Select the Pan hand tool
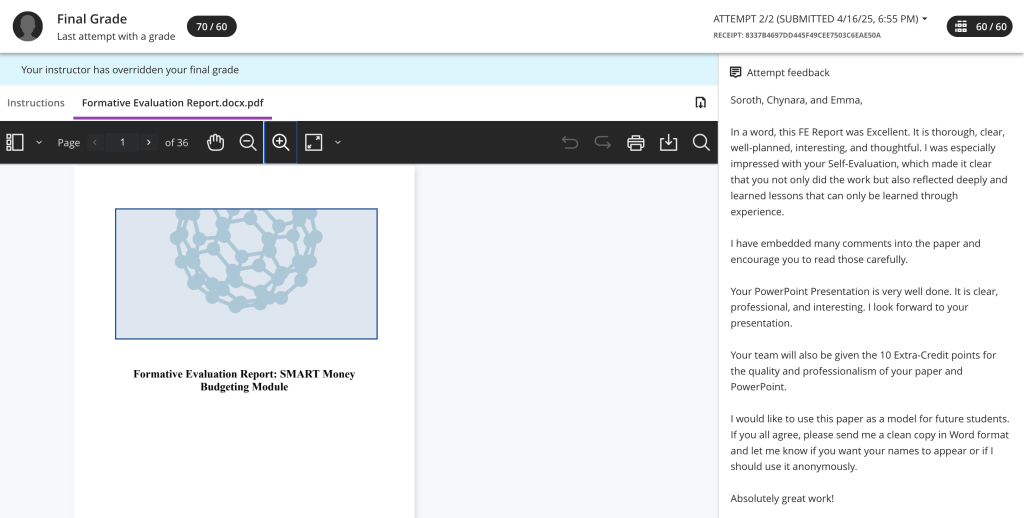The image size is (1024, 518). click(x=215, y=142)
